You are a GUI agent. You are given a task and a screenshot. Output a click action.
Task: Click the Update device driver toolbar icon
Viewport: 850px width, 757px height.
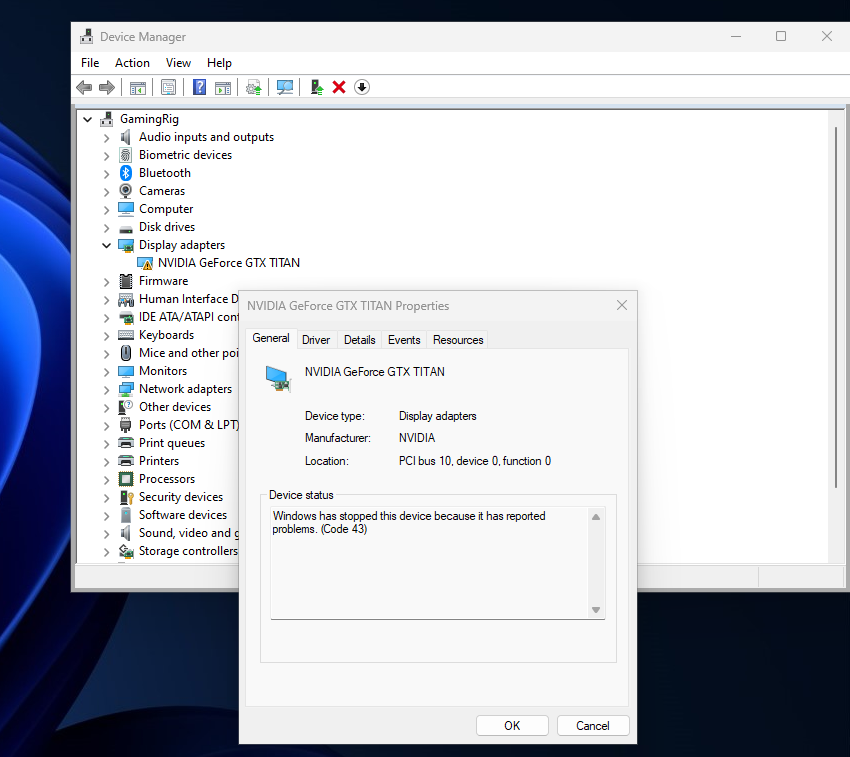pos(317,87)
